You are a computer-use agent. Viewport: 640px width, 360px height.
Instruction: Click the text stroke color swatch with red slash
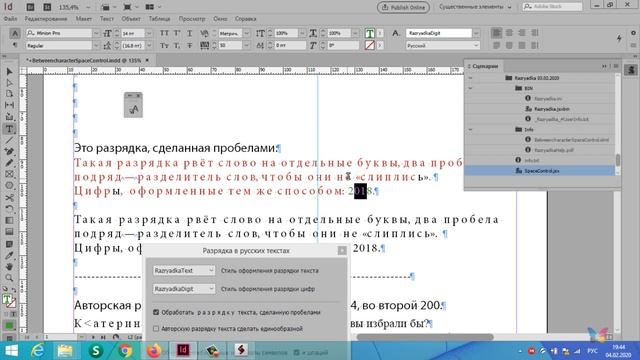[370, 45]
